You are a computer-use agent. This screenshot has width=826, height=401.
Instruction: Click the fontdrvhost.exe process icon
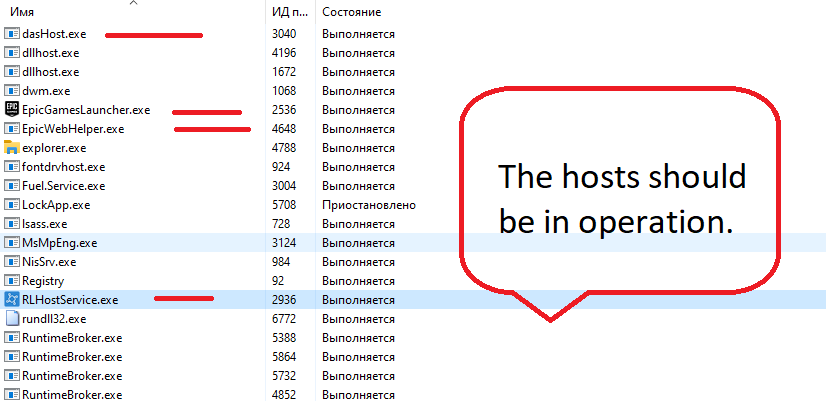coord(12,167)
